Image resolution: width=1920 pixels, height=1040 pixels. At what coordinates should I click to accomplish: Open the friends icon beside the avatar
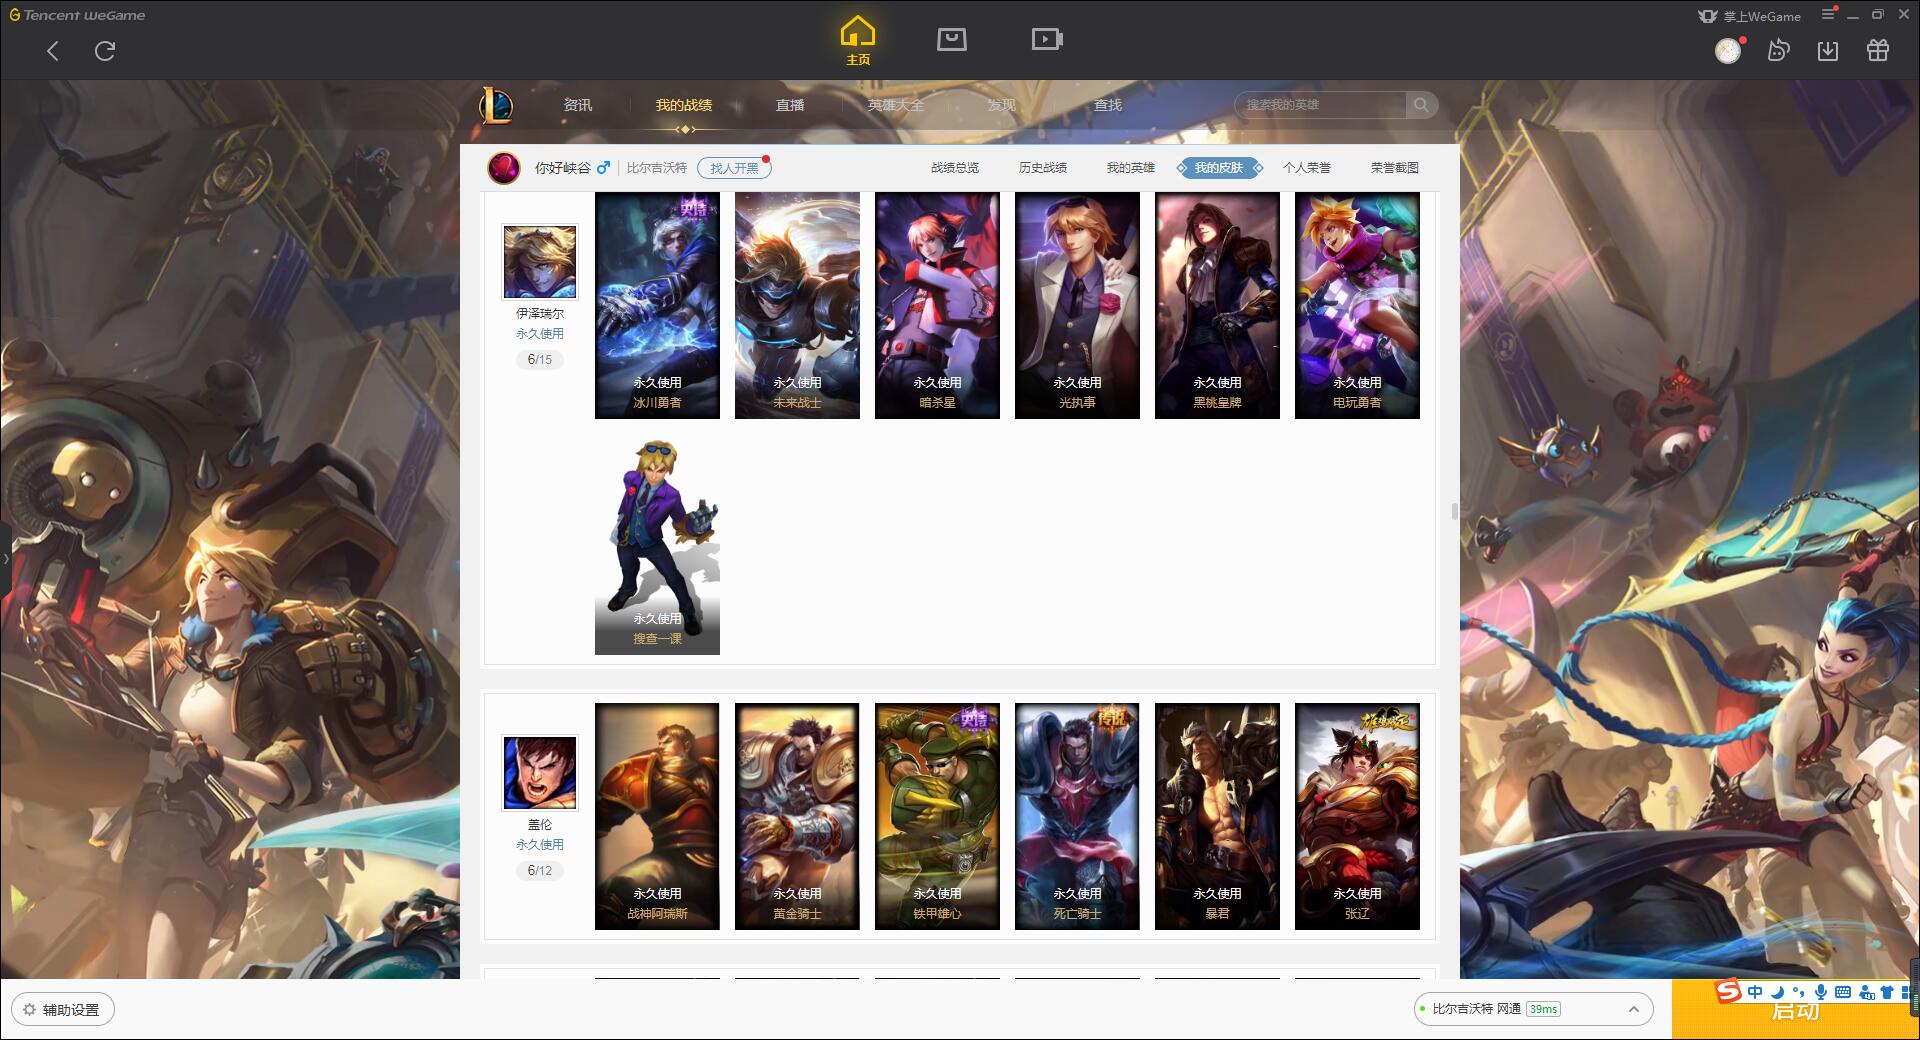pos(1778,50)
